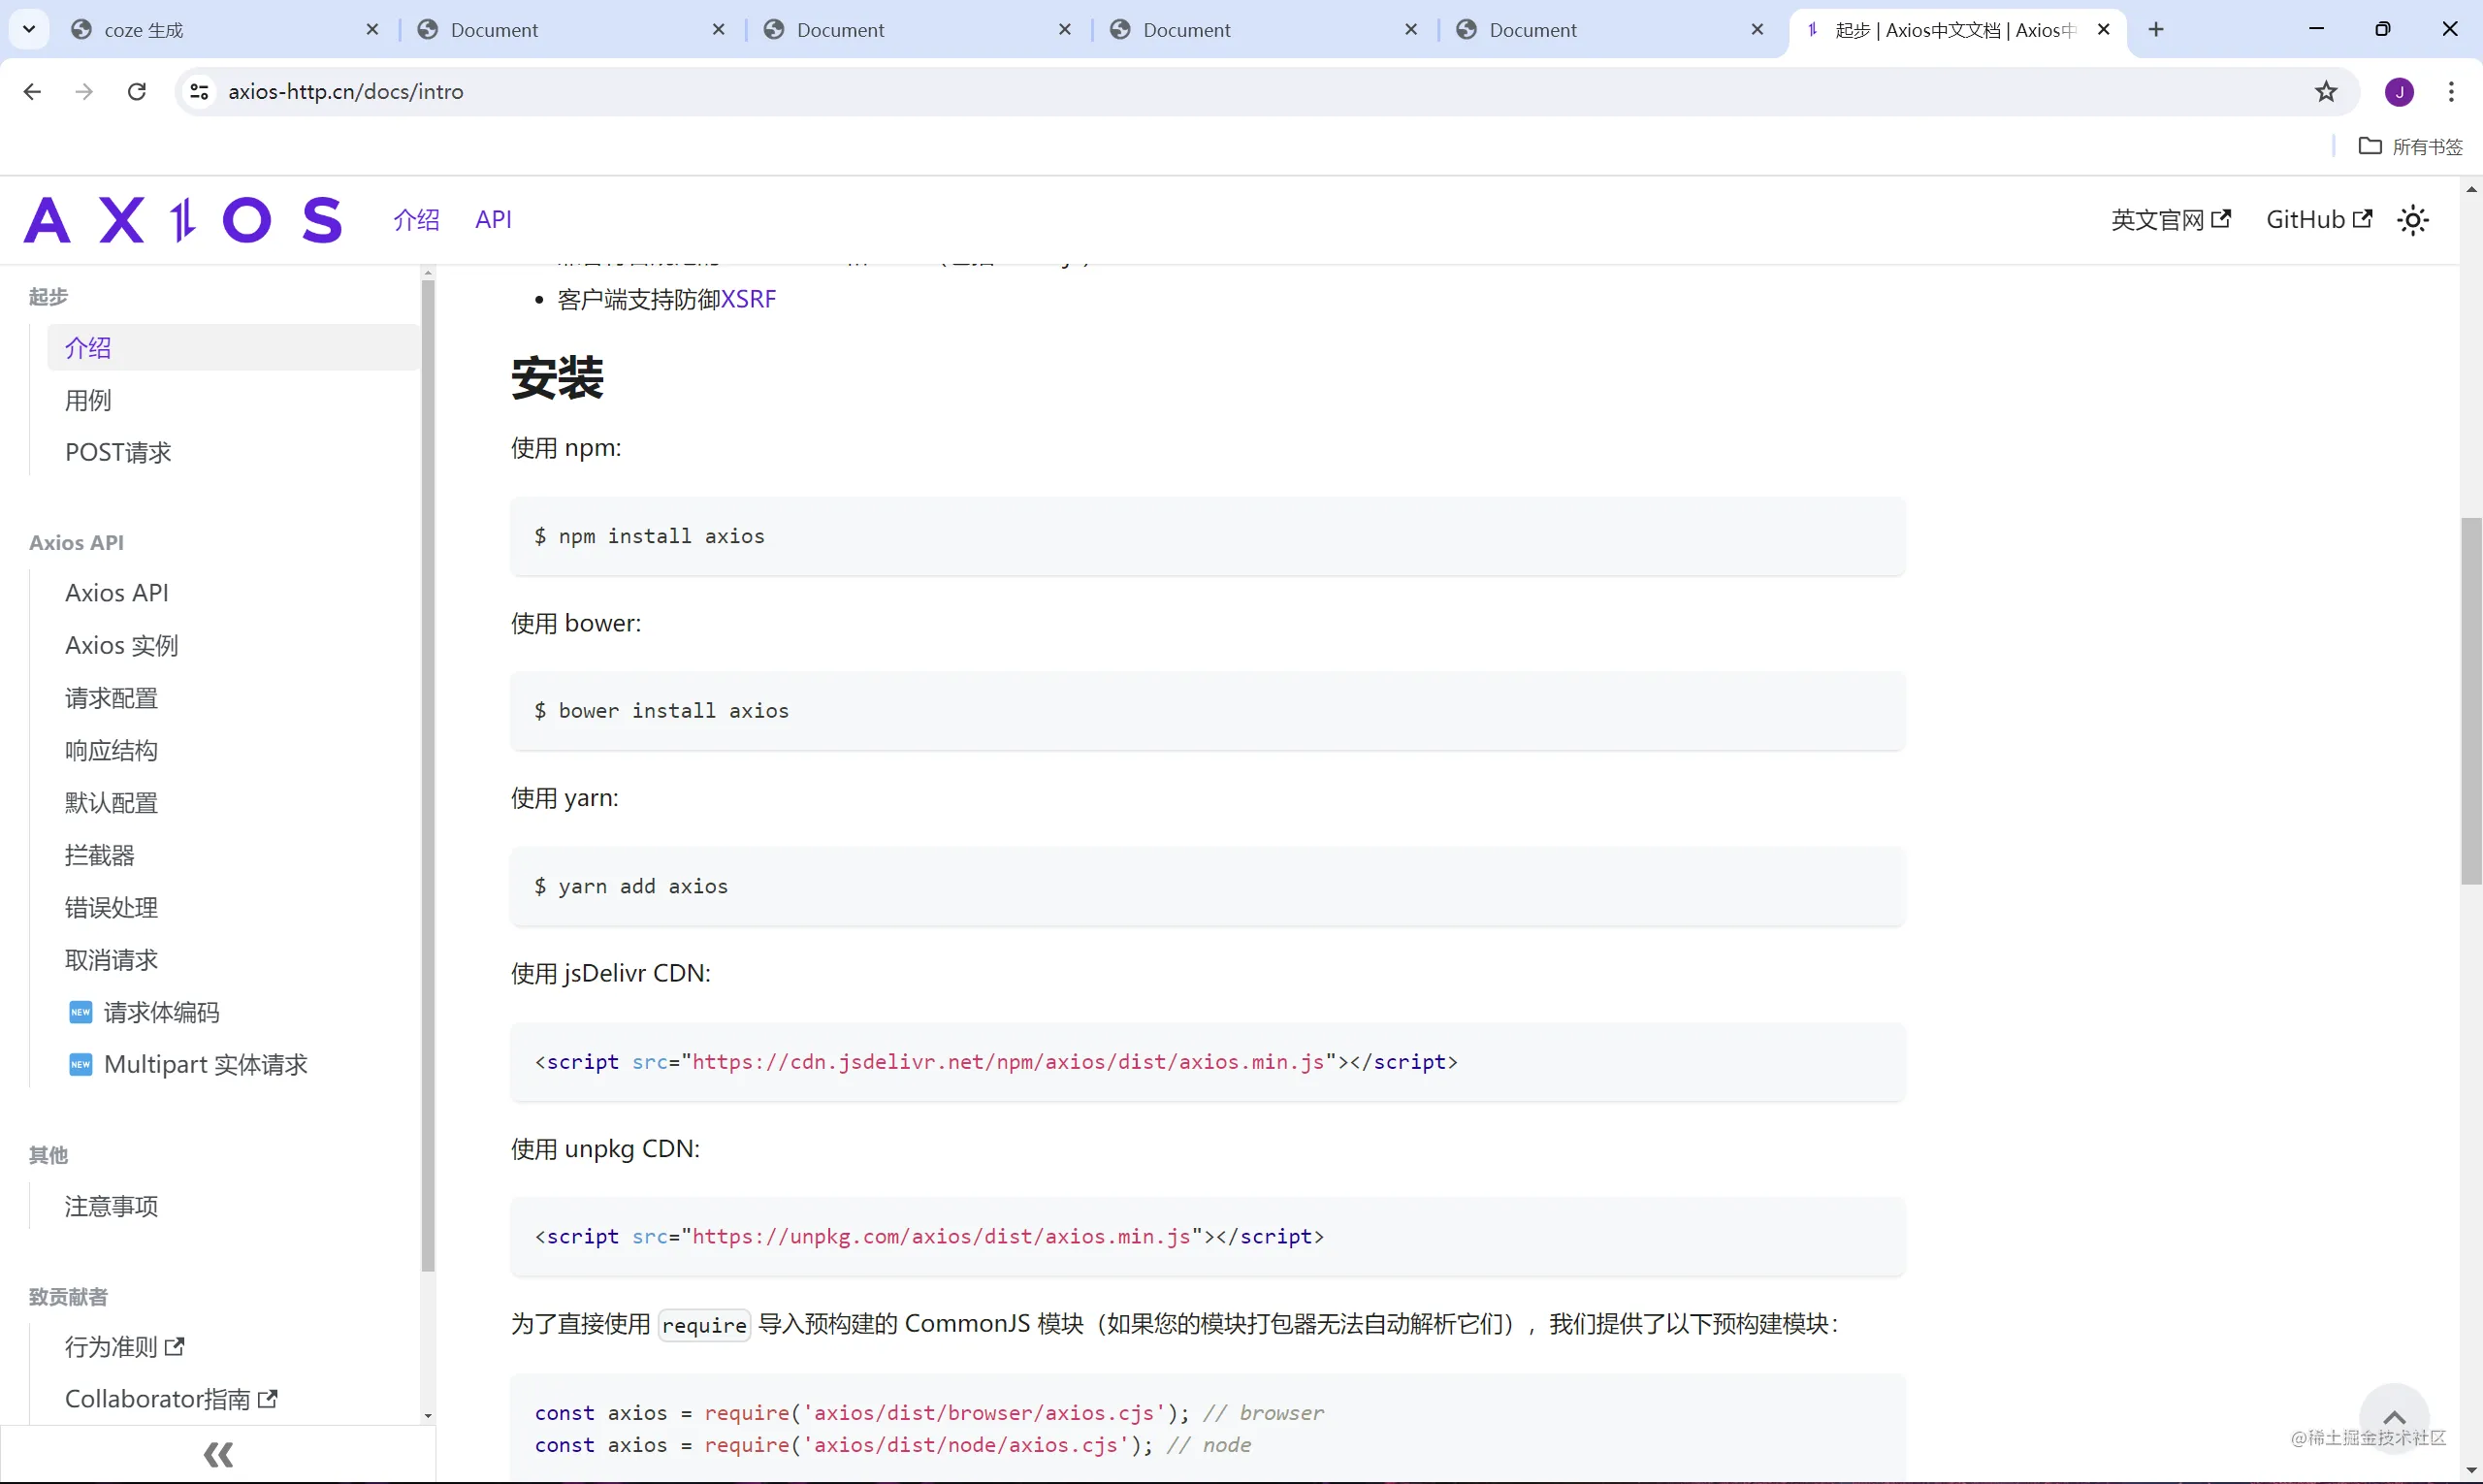
Task: Switch to the first Document tab
Action: click(x=570, y=30)
